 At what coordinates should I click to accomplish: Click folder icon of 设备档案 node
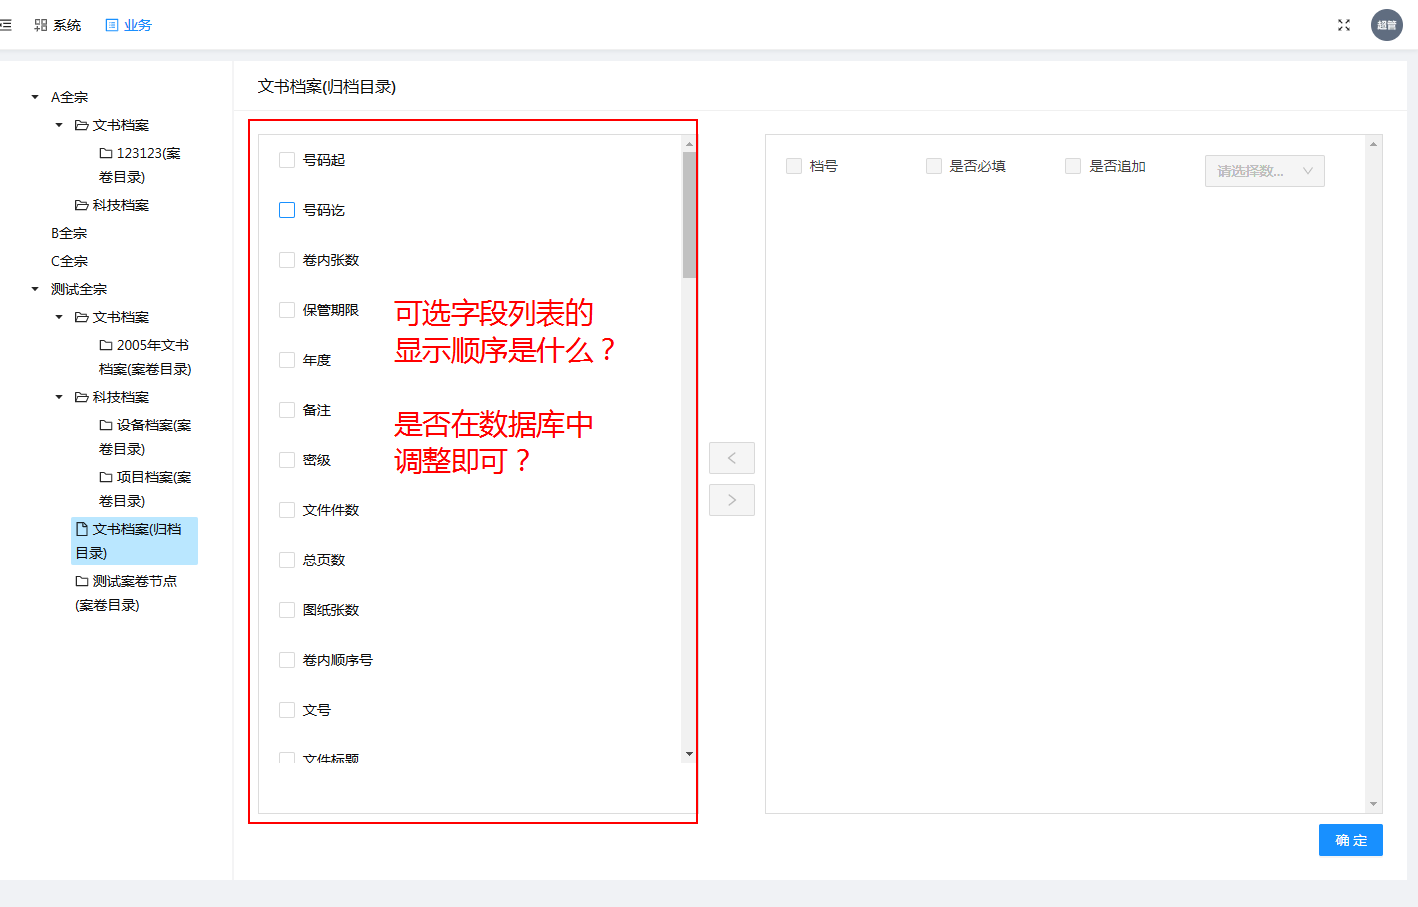[x=106, y=425]
